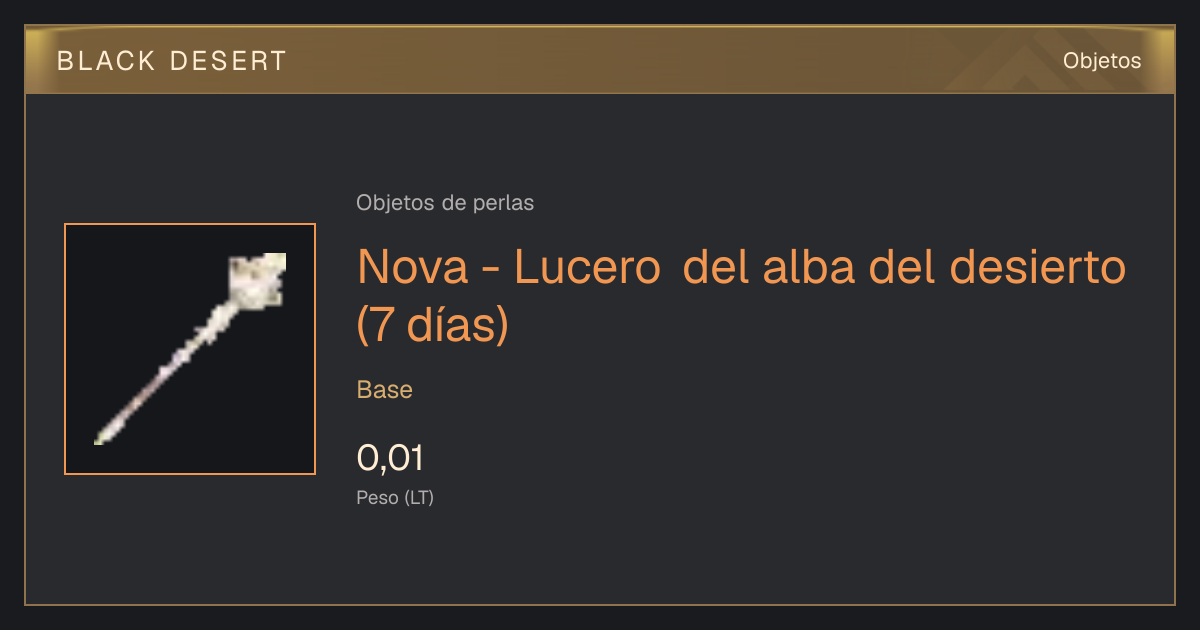Screen dimensions: 1200x630
Task: Click the 0,01 weight value
Action: tap(391, 458)
